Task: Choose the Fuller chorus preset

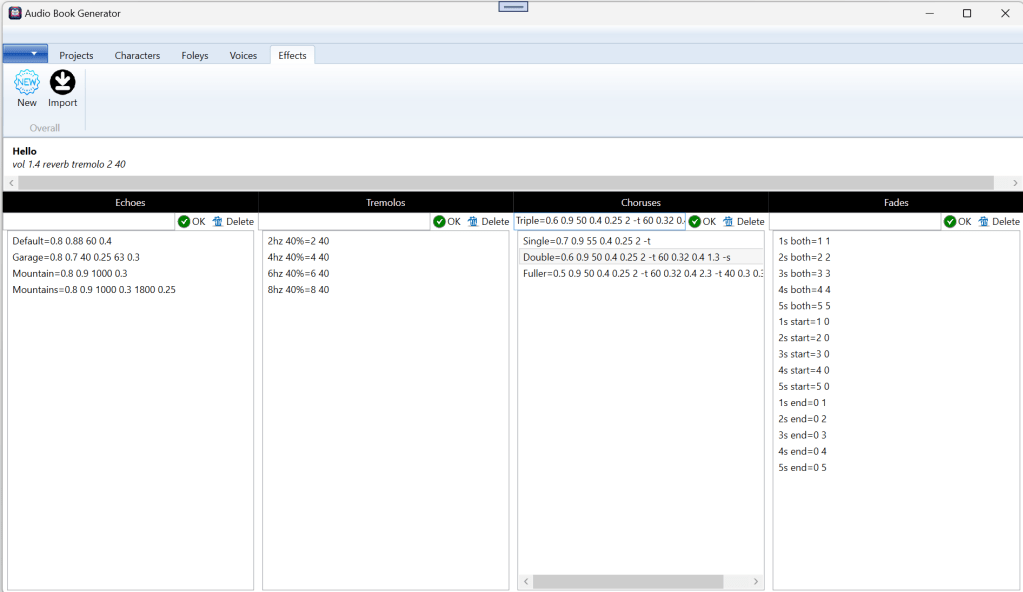Action: (x=640, y=273)
